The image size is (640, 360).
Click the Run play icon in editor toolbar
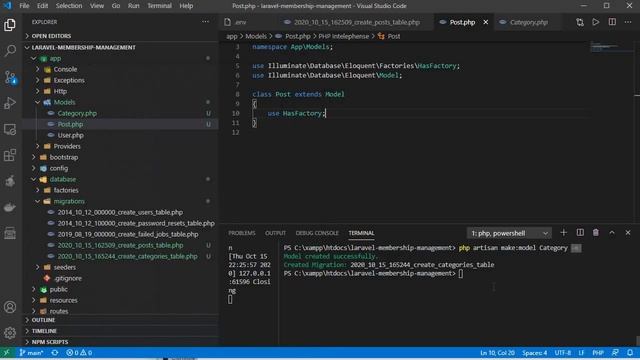click(x=596, y=22)
